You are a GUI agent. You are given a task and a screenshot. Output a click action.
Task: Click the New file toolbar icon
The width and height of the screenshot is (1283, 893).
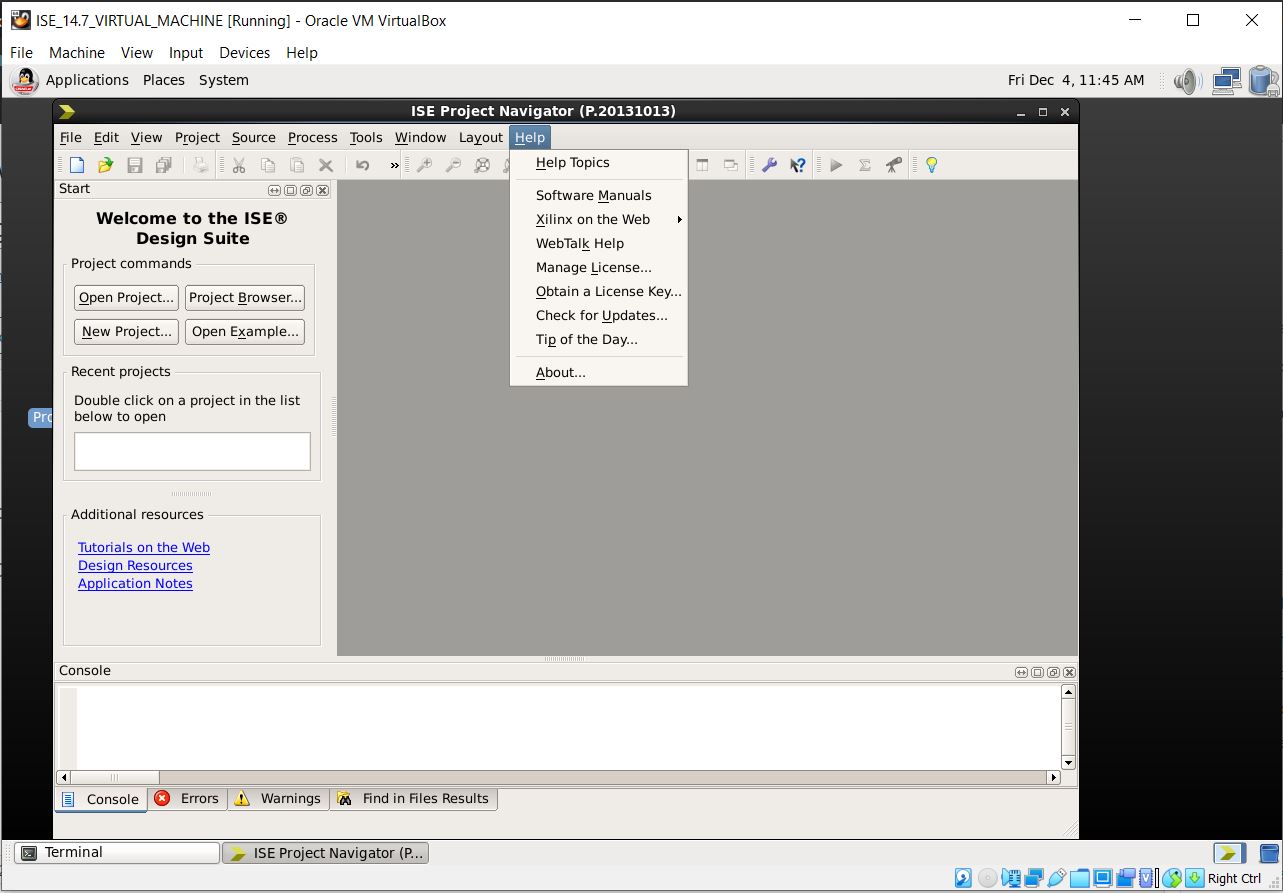76,165
